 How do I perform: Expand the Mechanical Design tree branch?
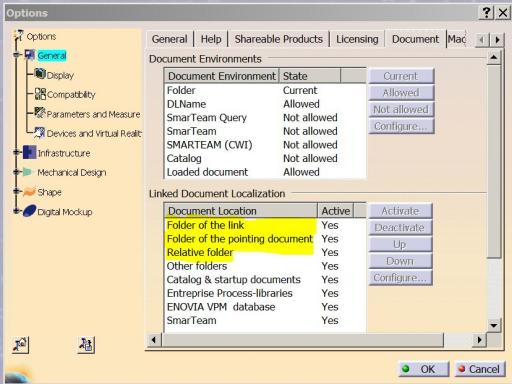coord(16,172)
